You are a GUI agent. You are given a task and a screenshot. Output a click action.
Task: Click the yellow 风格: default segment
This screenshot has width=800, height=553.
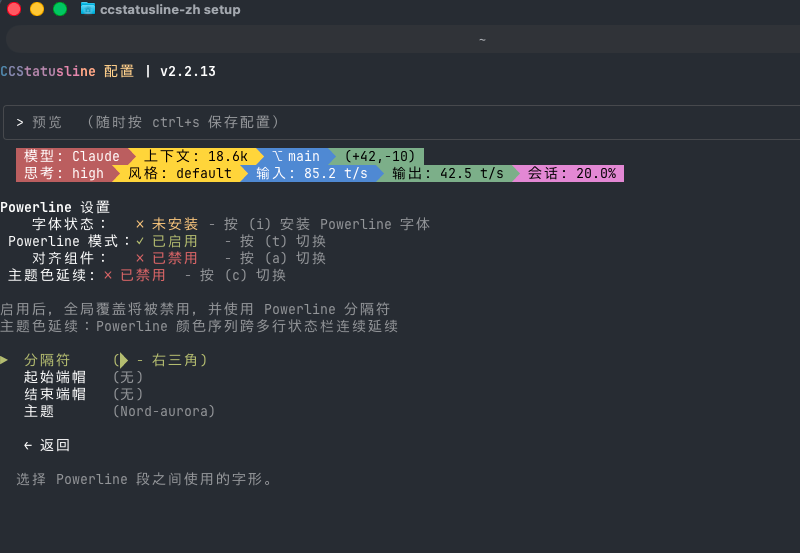180,173
